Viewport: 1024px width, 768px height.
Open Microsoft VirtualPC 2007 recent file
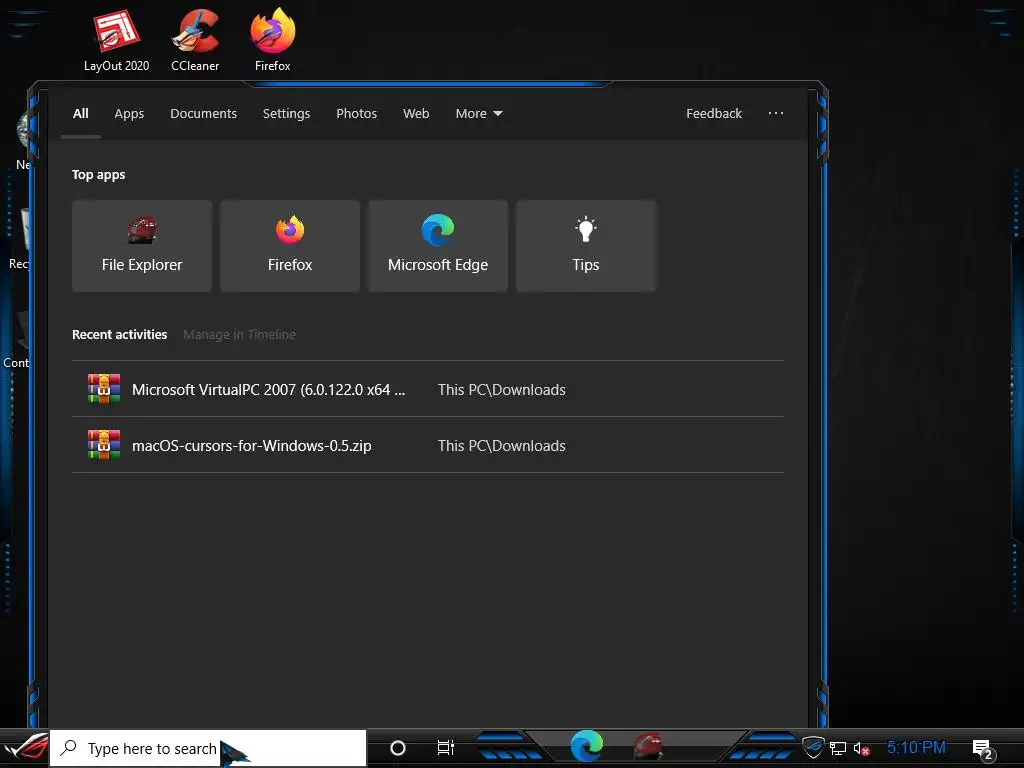pos(428,389)
